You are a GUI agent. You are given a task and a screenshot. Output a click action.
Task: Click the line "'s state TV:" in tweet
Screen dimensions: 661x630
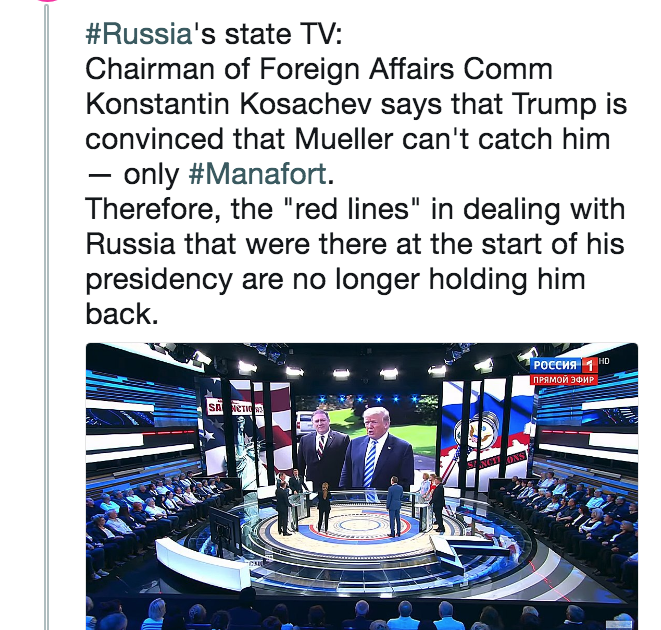tap(267, 34)
